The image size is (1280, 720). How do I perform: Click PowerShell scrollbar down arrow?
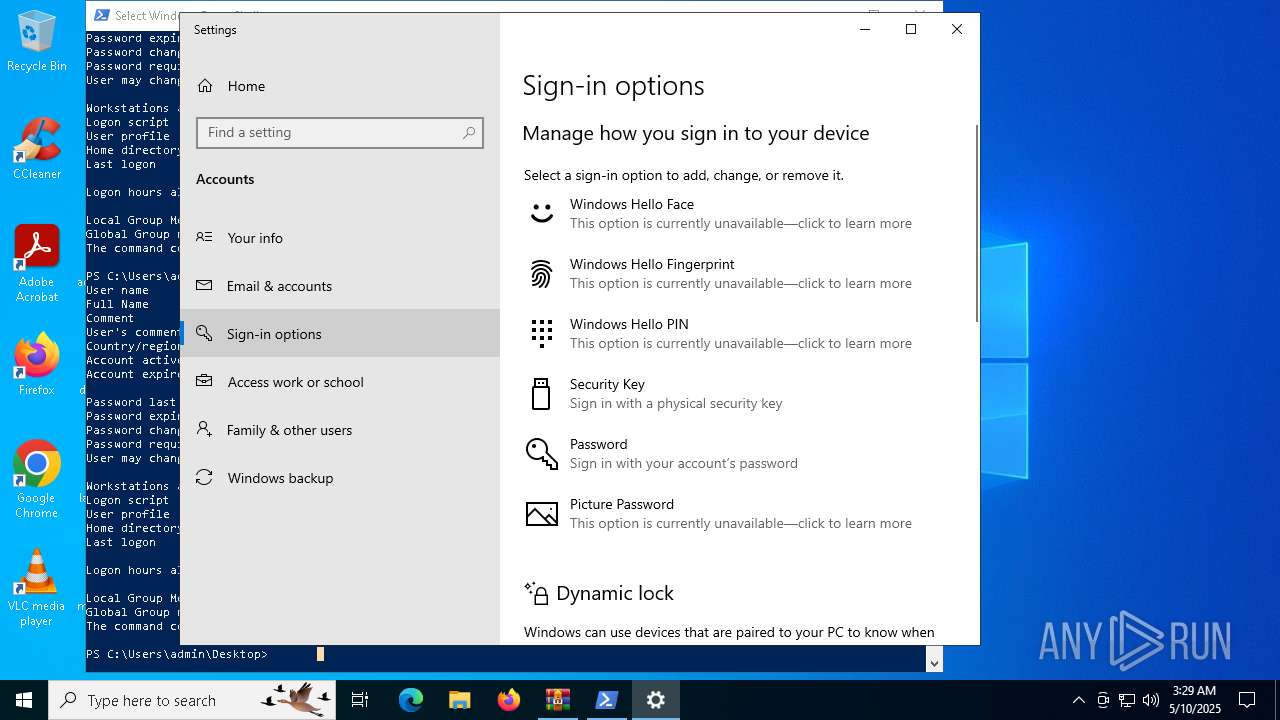[934, 662]
